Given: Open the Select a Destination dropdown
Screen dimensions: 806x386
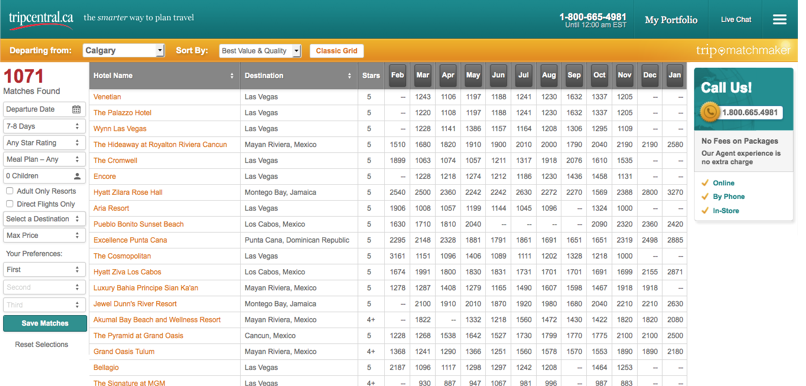Looking at the screenshot, I should (44, 218).
